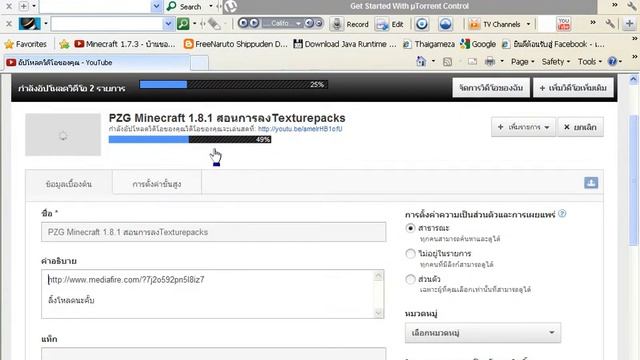Click the add more videos (เพิ่มวิดีโอเพิ่มเติม) button
Image resolution: width=640 pixels, height=360 pixels.
[x=573, y=88]
